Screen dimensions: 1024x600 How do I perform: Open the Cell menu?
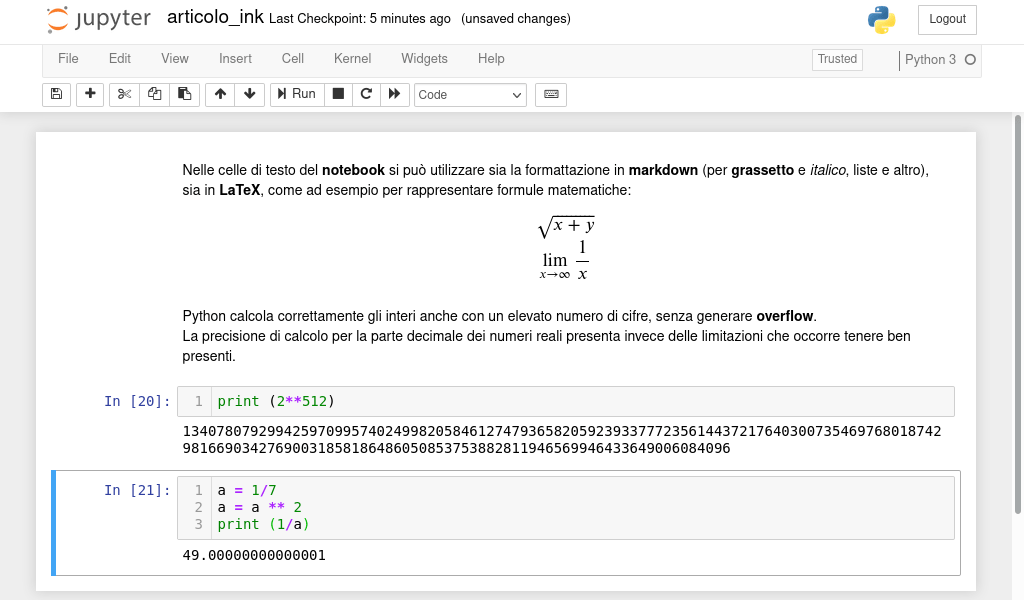pos(293,59)
